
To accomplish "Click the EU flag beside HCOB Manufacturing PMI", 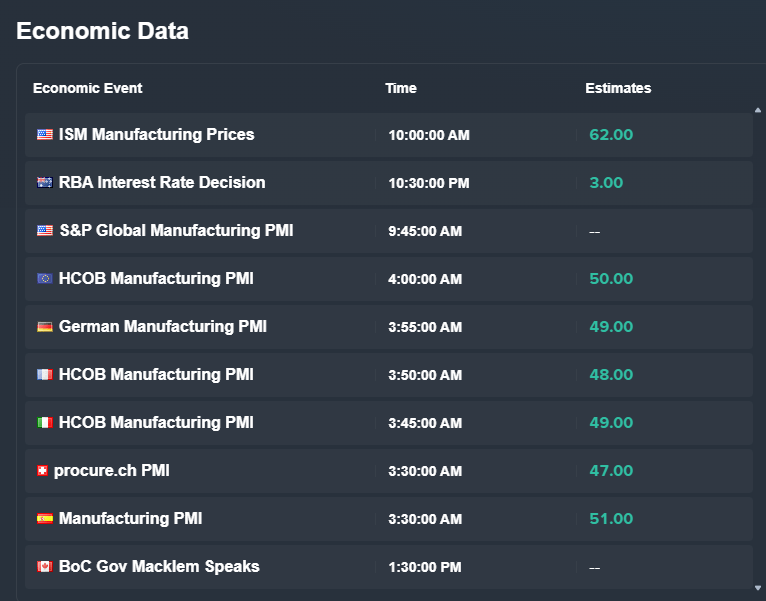I will tap(45, 278).
